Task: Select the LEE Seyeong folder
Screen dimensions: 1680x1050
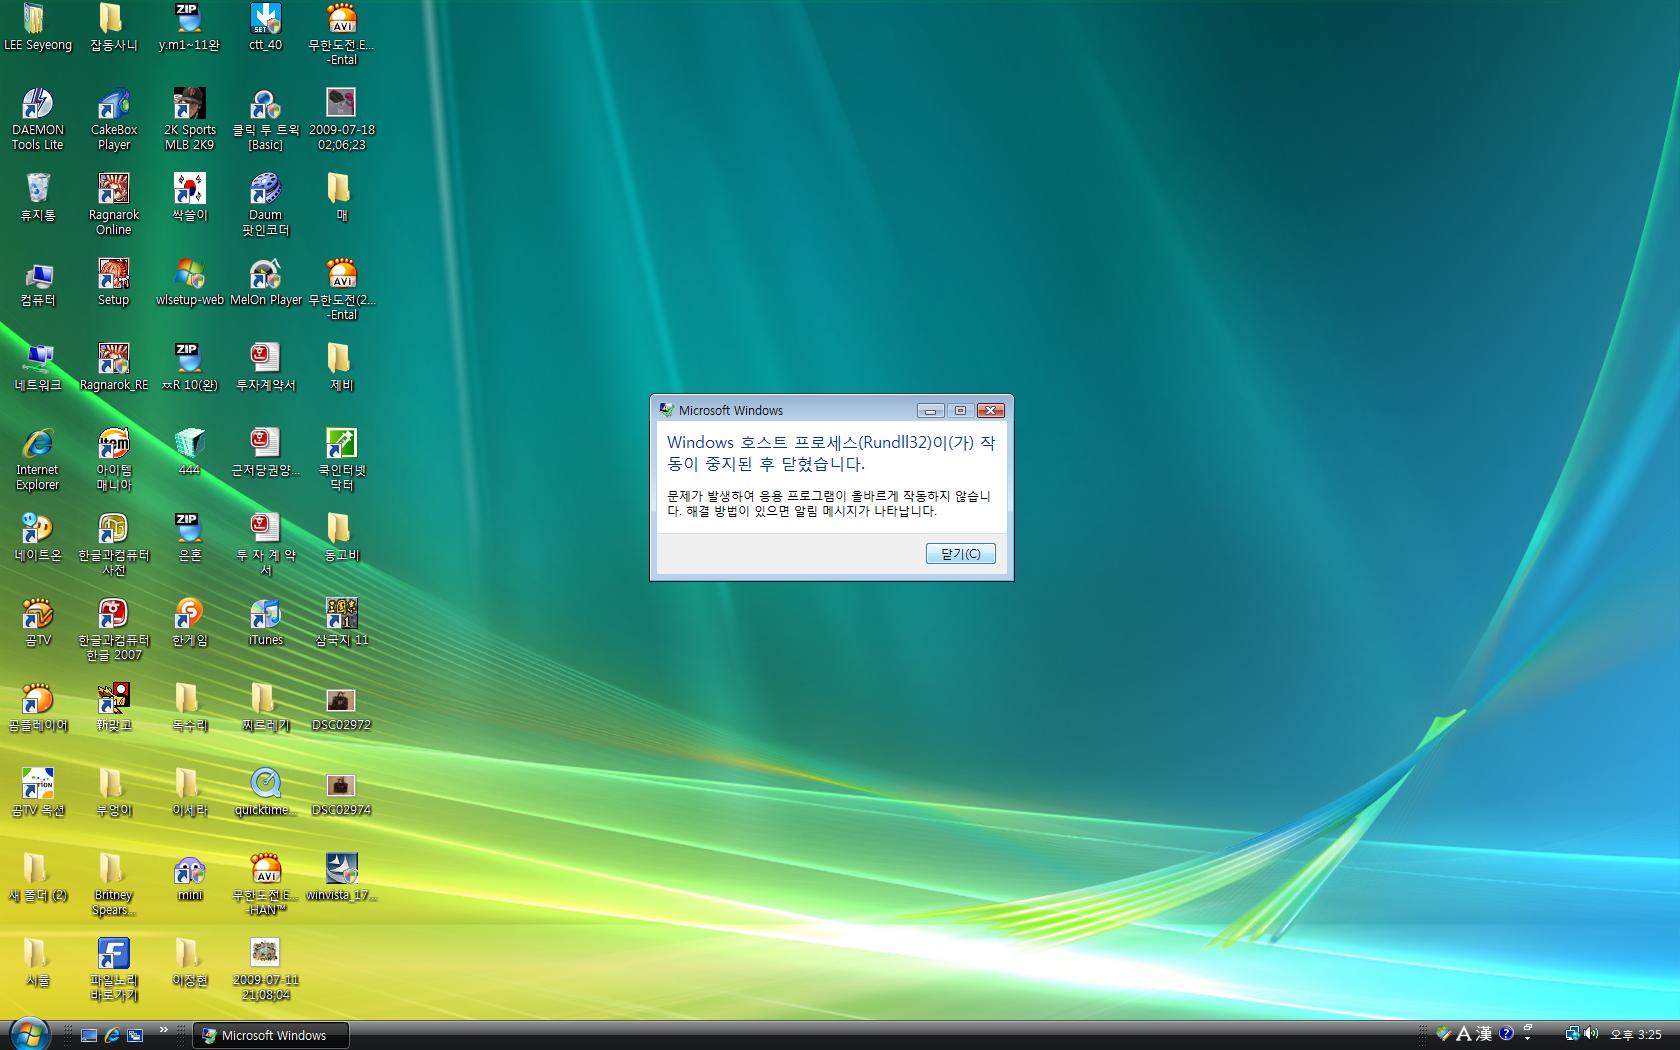Action: click(38, 27)
